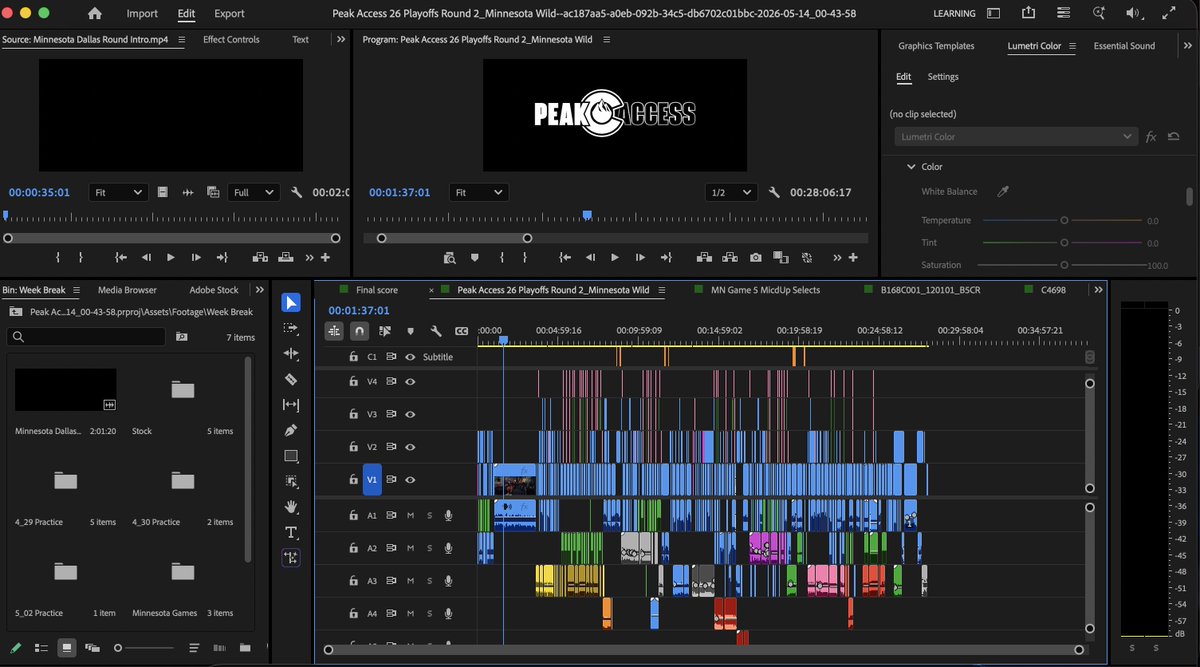Select the Track Select Forward tool
This screenshot has height=667, width=1200.
coord(291,328)
